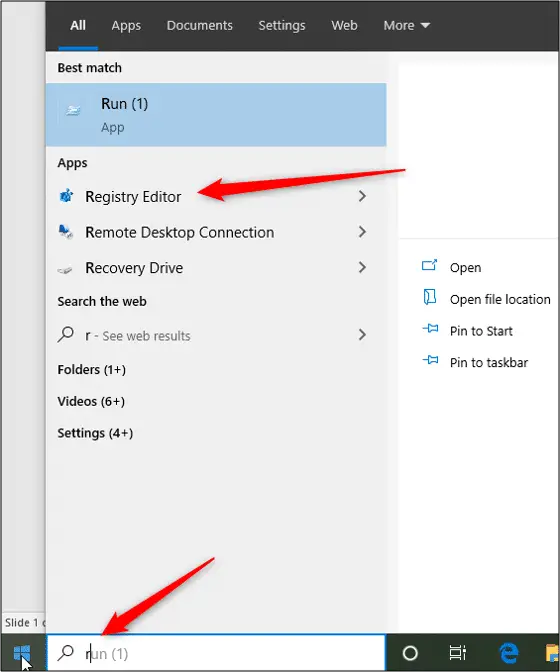The image size is (560, 672).
Task: Click Open in the right pane
Action: [465, 267]
